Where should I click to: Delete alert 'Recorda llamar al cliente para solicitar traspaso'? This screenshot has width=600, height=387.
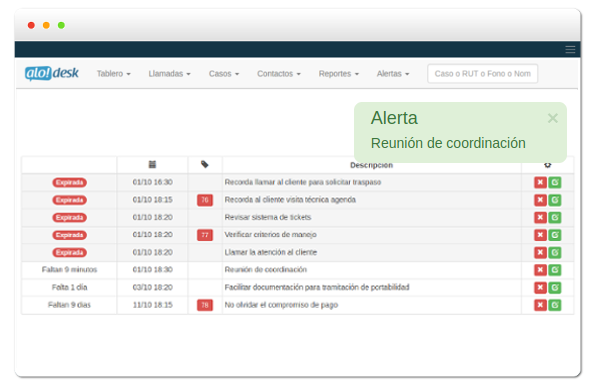coord(540,183)
